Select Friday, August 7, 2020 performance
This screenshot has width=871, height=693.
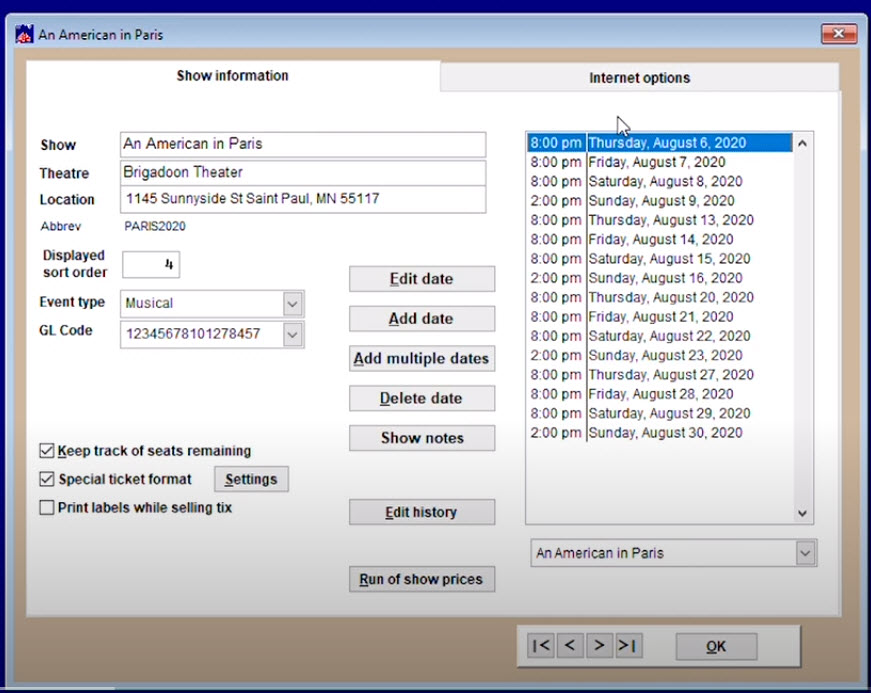[x=659, y=162]
